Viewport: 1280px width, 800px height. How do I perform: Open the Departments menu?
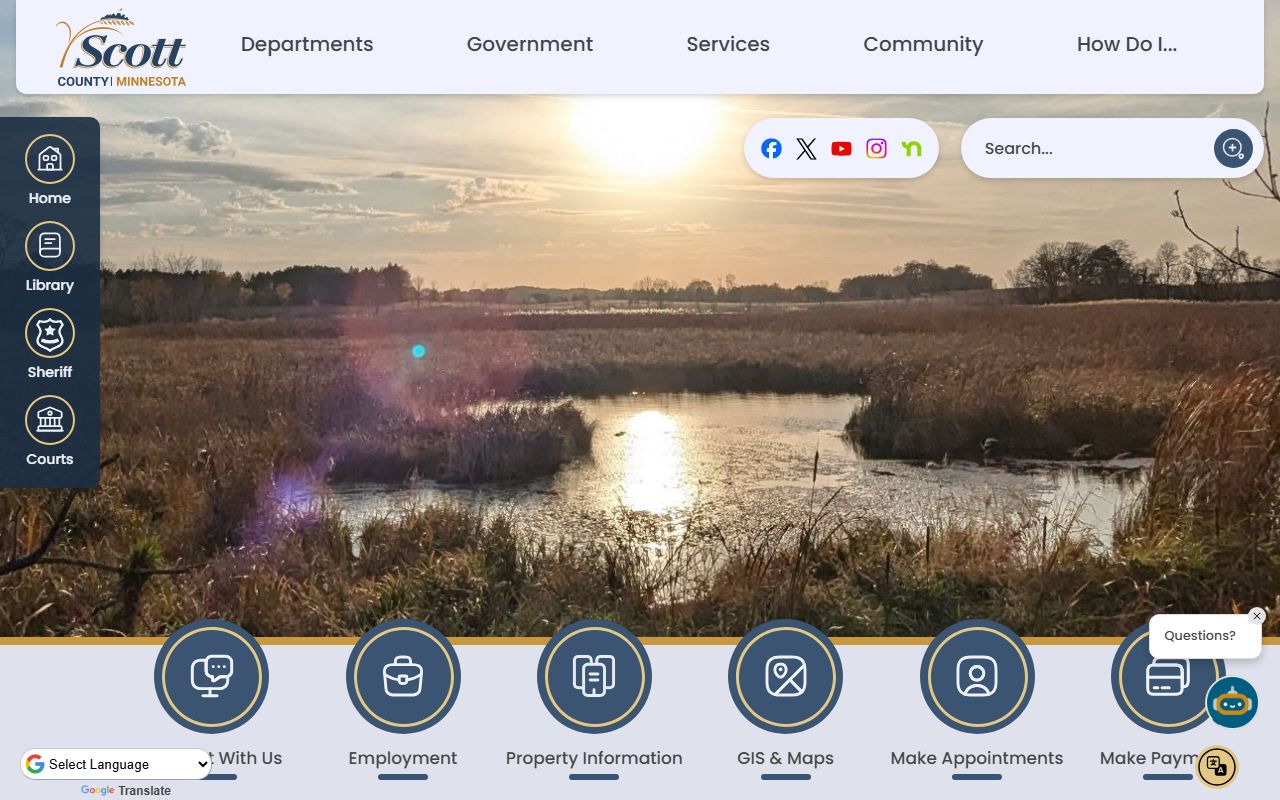pos(307,45)
